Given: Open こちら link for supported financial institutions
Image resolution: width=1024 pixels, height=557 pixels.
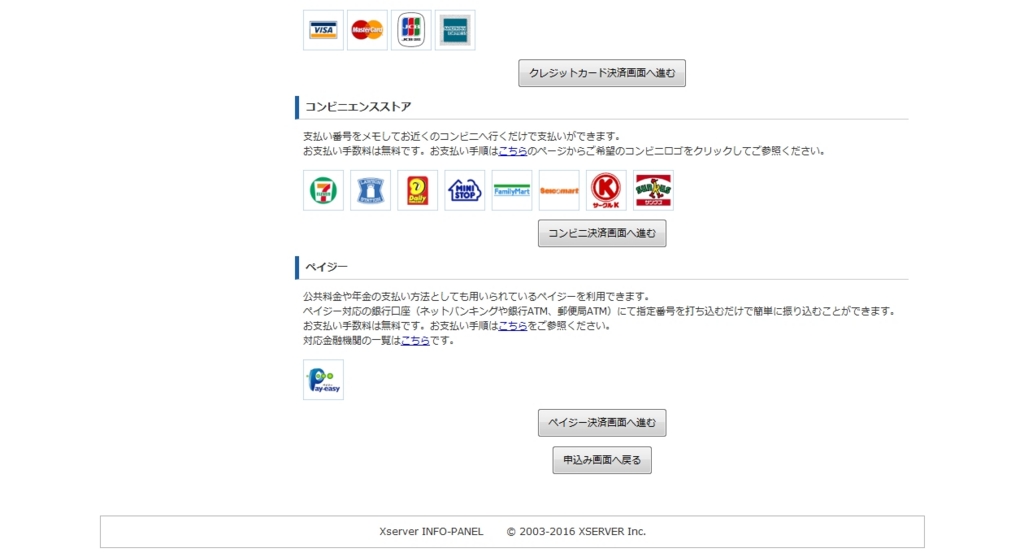Looking at the screenshot, I should click(x=415, y=340).
